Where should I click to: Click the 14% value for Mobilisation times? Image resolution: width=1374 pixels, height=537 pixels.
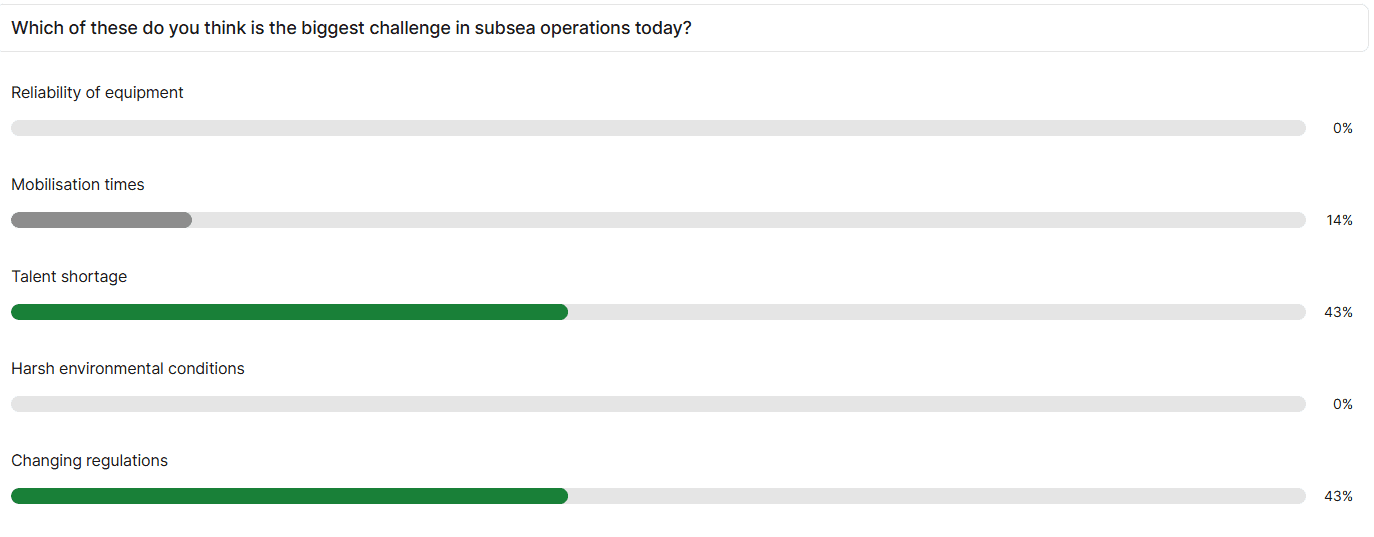[1339, 220]
